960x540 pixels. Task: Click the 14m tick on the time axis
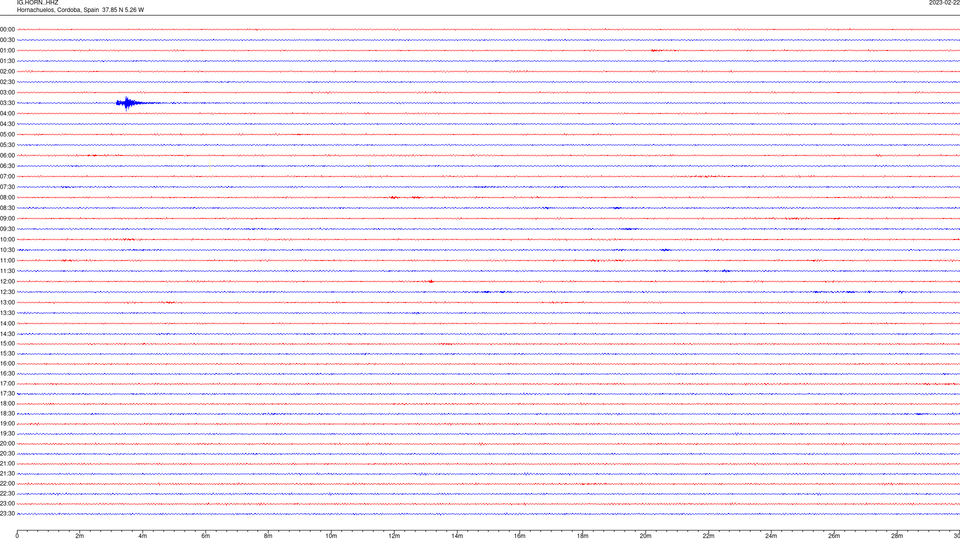[x=457, y=536]
